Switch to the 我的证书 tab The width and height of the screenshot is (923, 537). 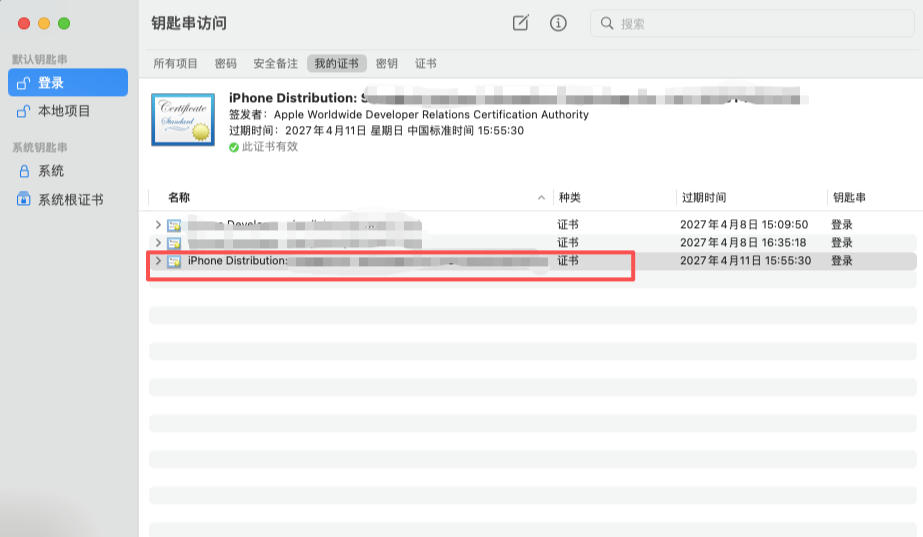tap(337, 64)
